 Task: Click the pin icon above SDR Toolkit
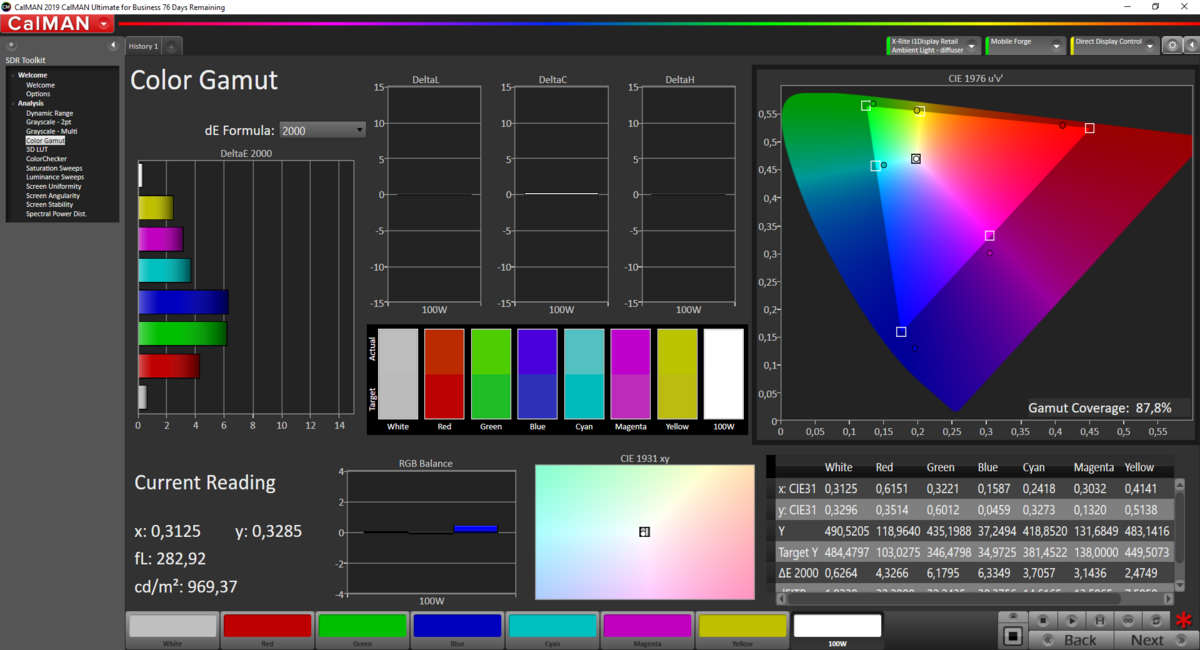click(x=10, y=46)
